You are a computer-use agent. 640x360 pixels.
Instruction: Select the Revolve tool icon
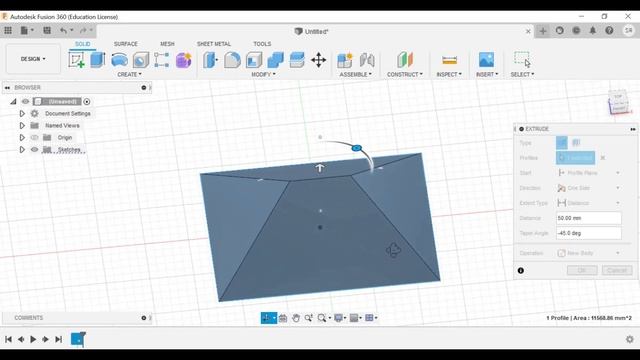click(119, 60)
